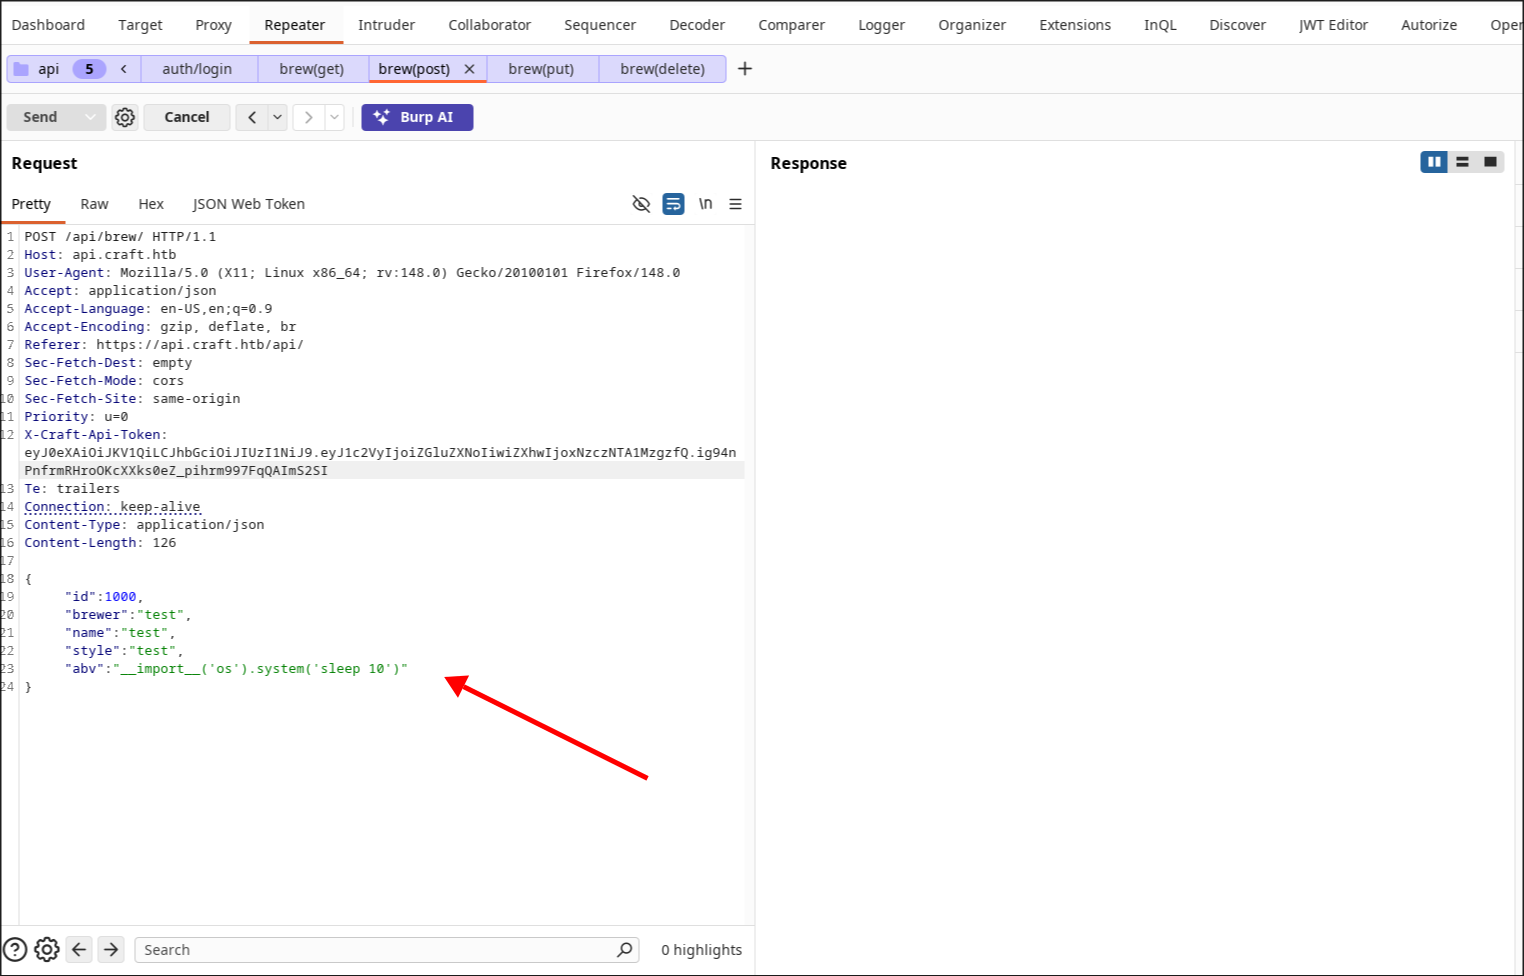Open the Autorize tab
The width and height of the screenshot is (1524, 976).
(x=1429, y=25)
